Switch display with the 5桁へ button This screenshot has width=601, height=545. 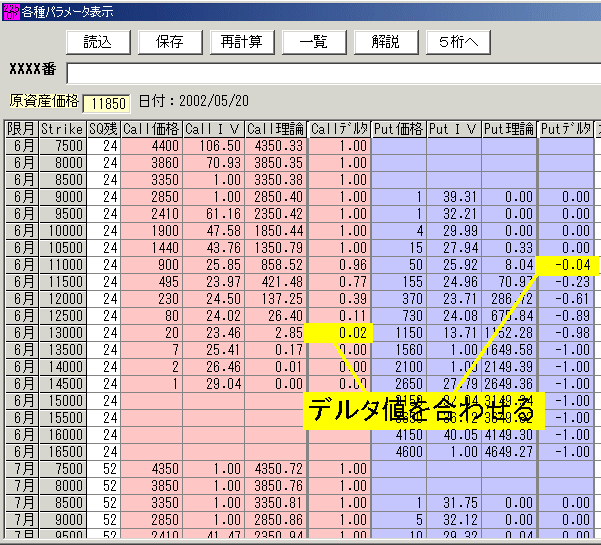458,42
